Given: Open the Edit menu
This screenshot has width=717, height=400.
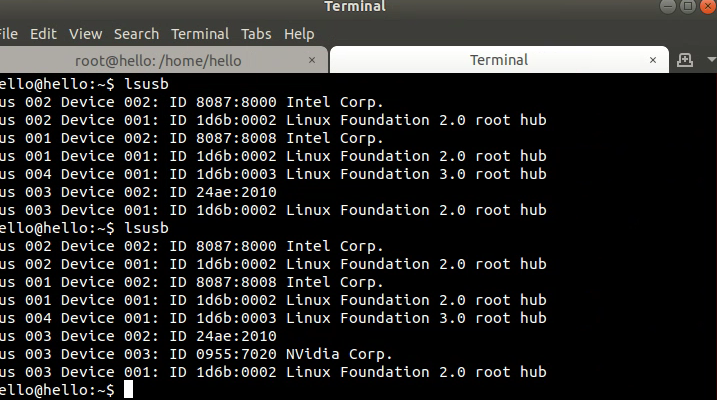Looking at the screenshot, I should pyautogui.click(x=43, y=34).
